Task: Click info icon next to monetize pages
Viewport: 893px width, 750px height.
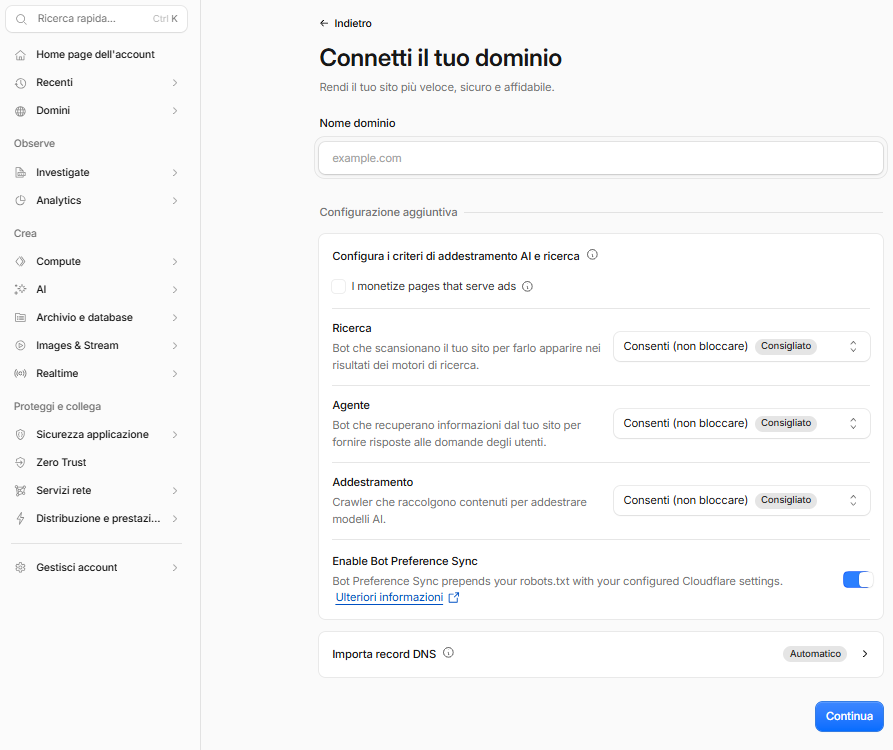Action: coord(527,286)
